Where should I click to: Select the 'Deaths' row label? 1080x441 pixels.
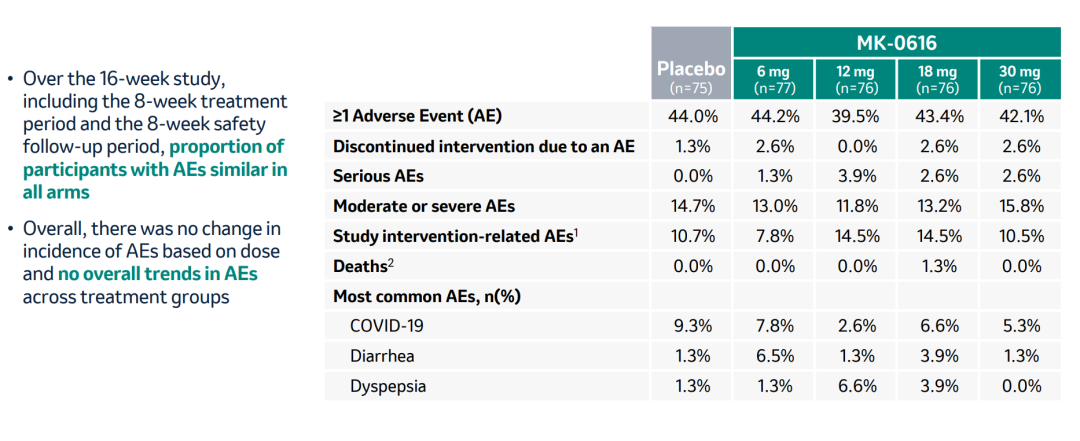click(x=362, y=267)
